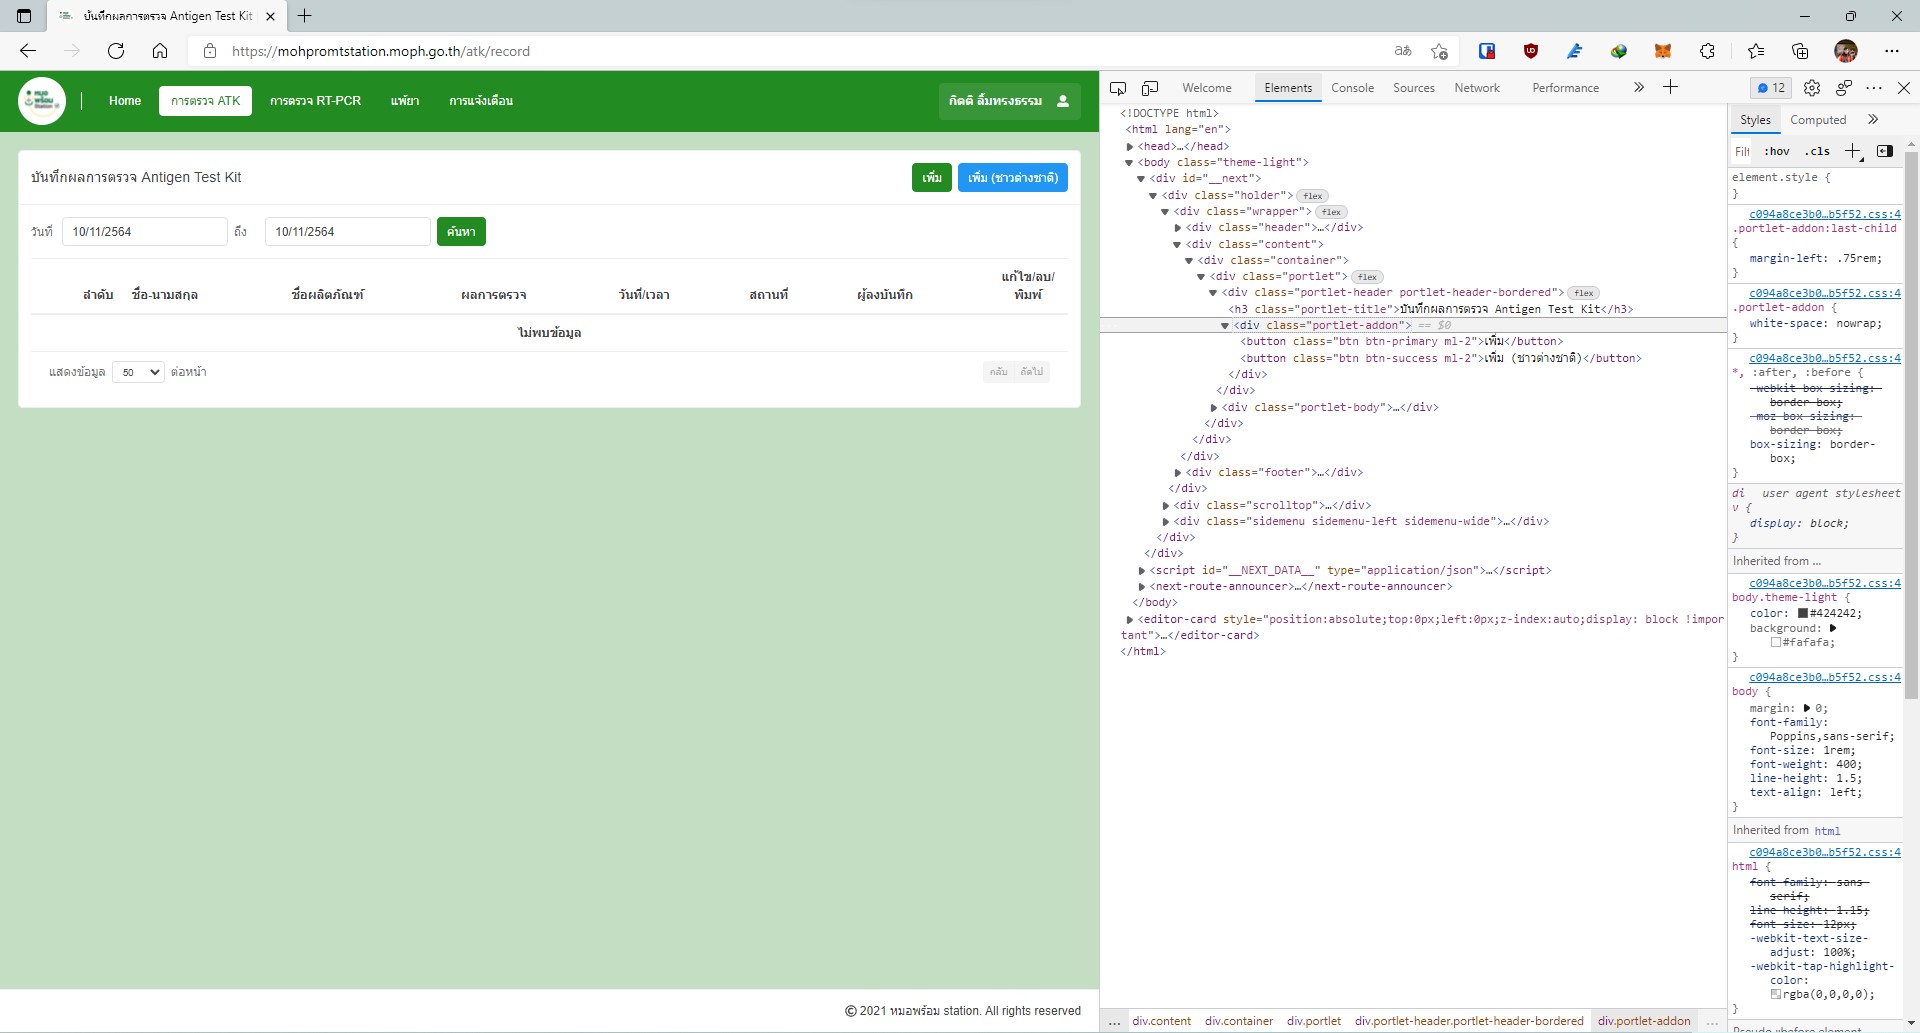Open DevTools settings gear
The image size is (1920, 1033).
(1812, 88)
